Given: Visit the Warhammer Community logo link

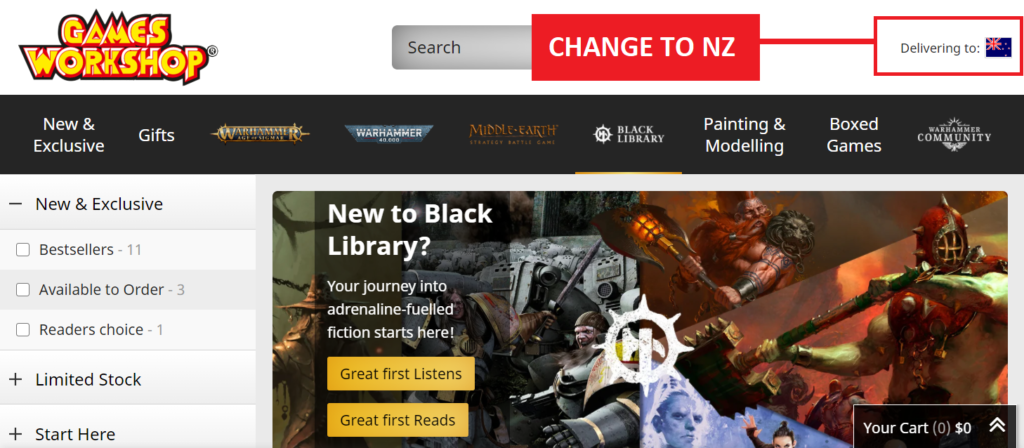Looking at the screenshot, I should [954, 135].
